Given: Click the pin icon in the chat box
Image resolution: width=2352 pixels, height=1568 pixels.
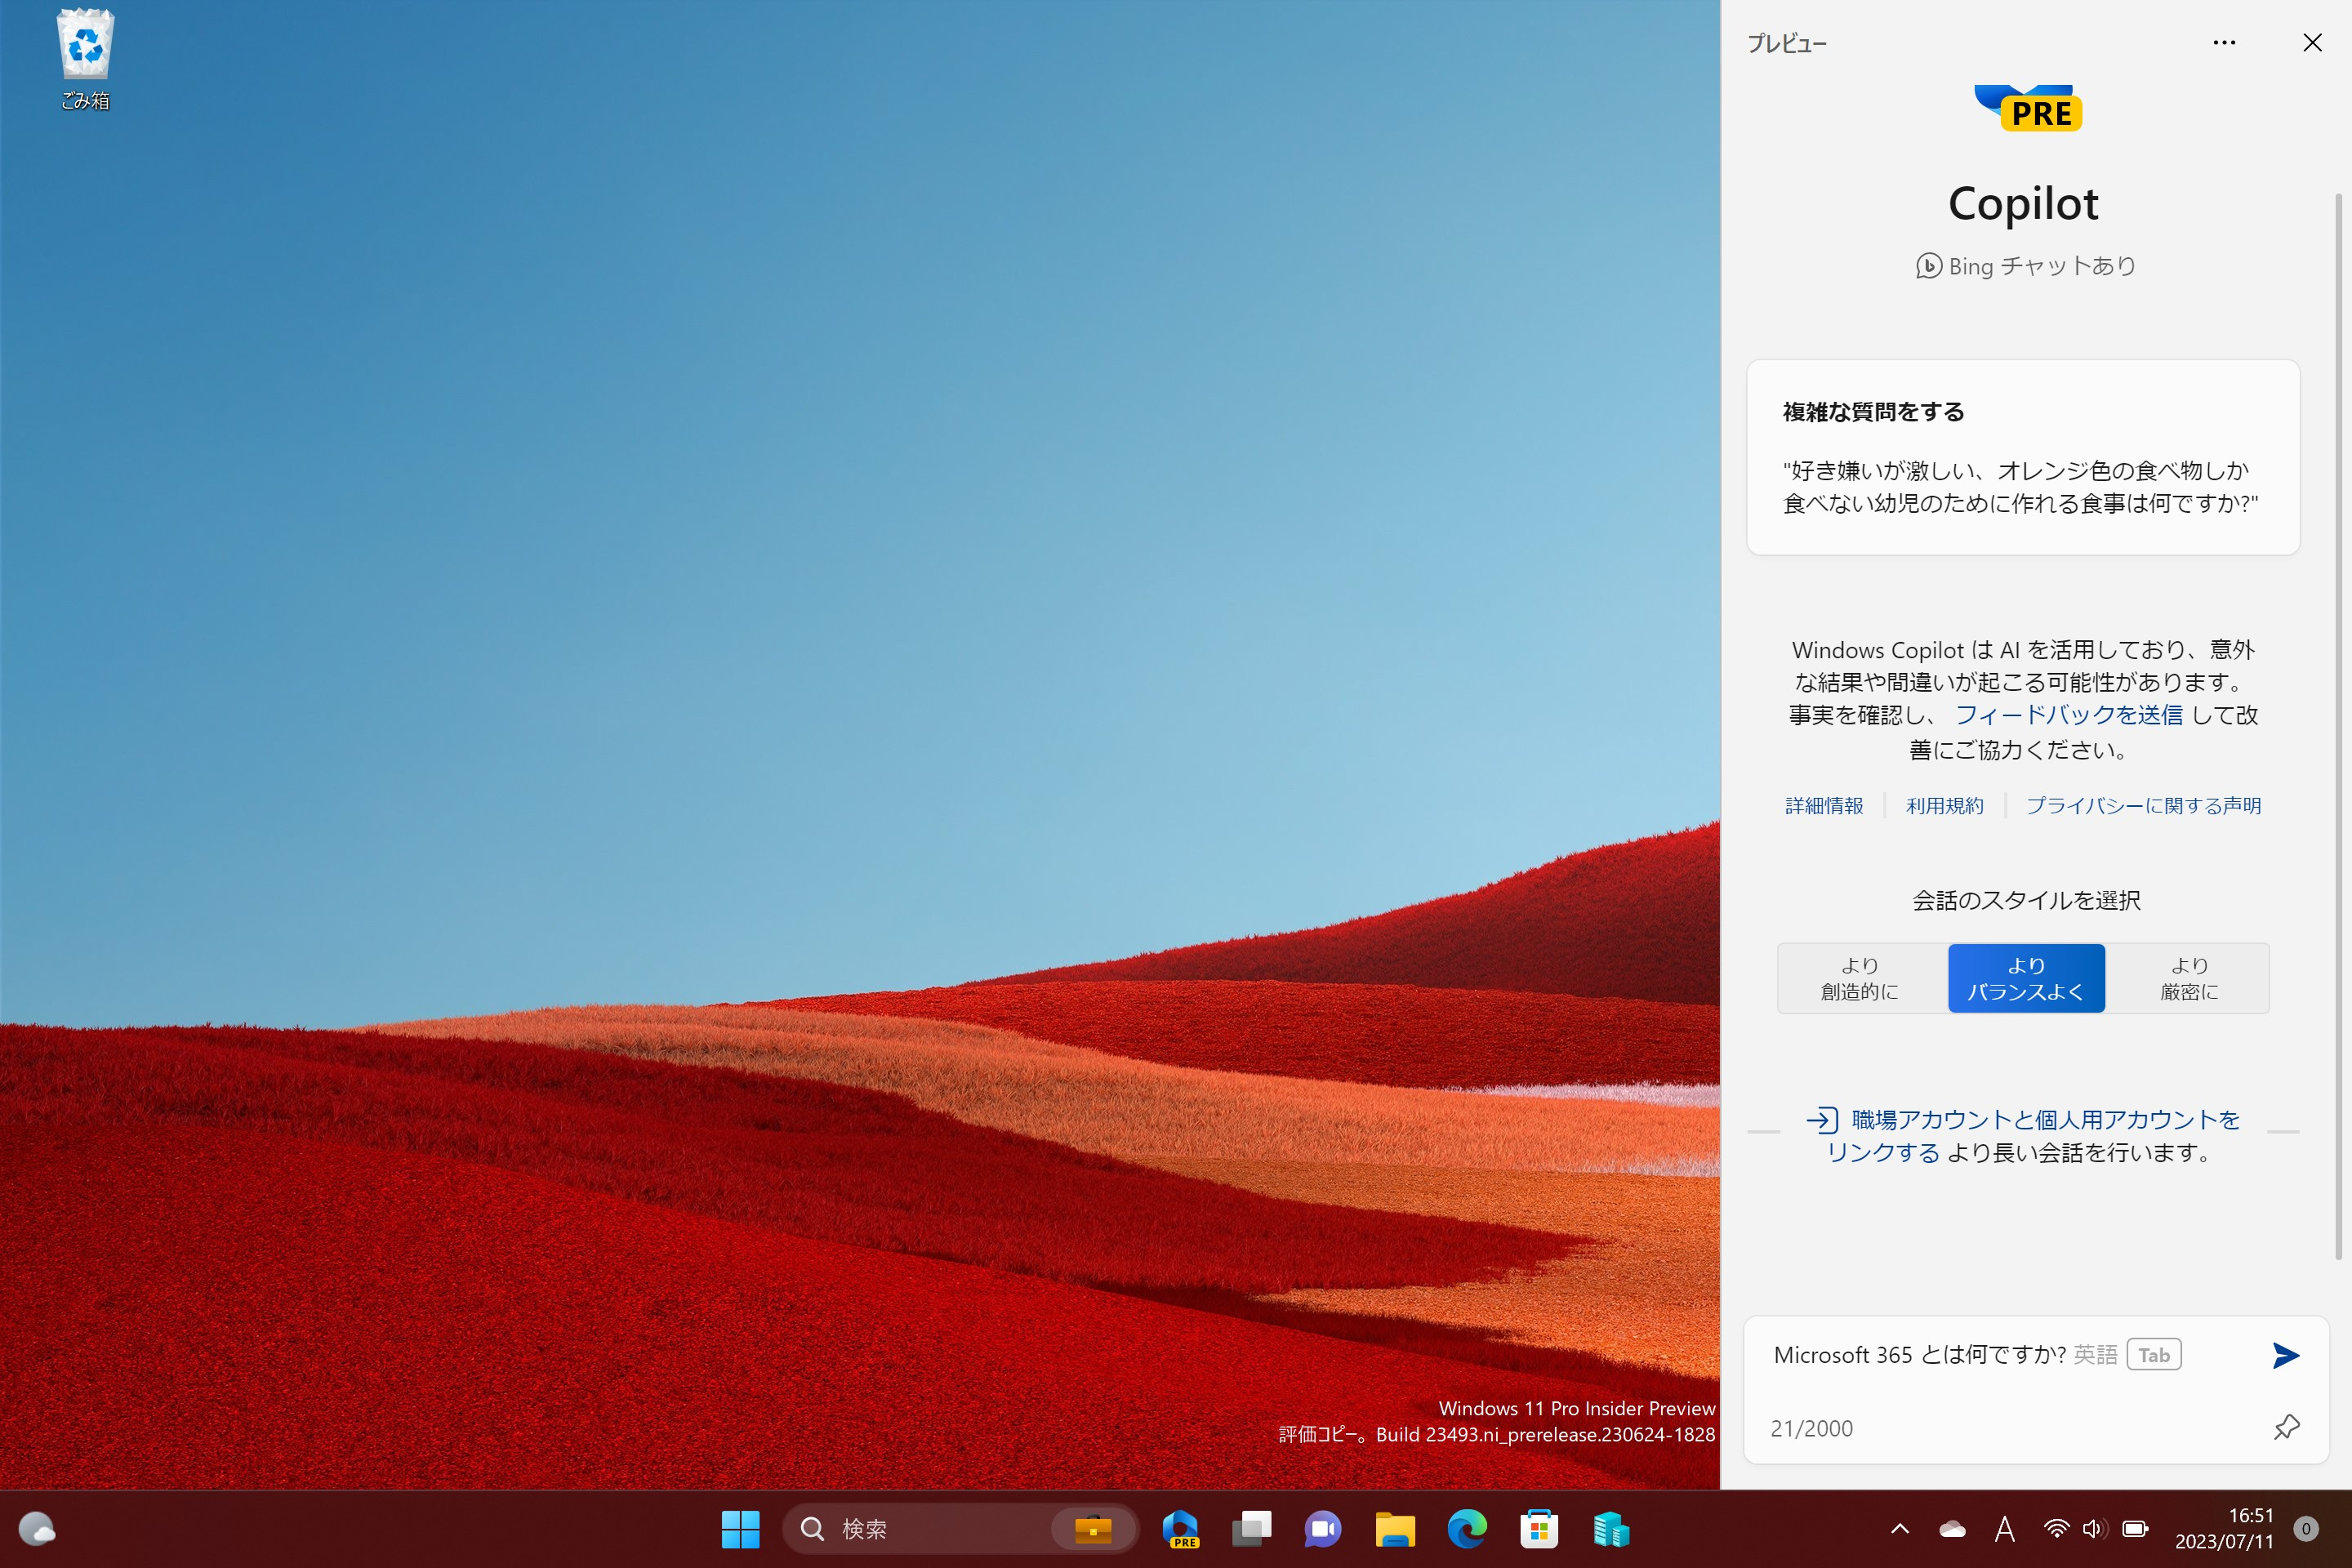Looking at the screenshot, I should [2286, 1427].
